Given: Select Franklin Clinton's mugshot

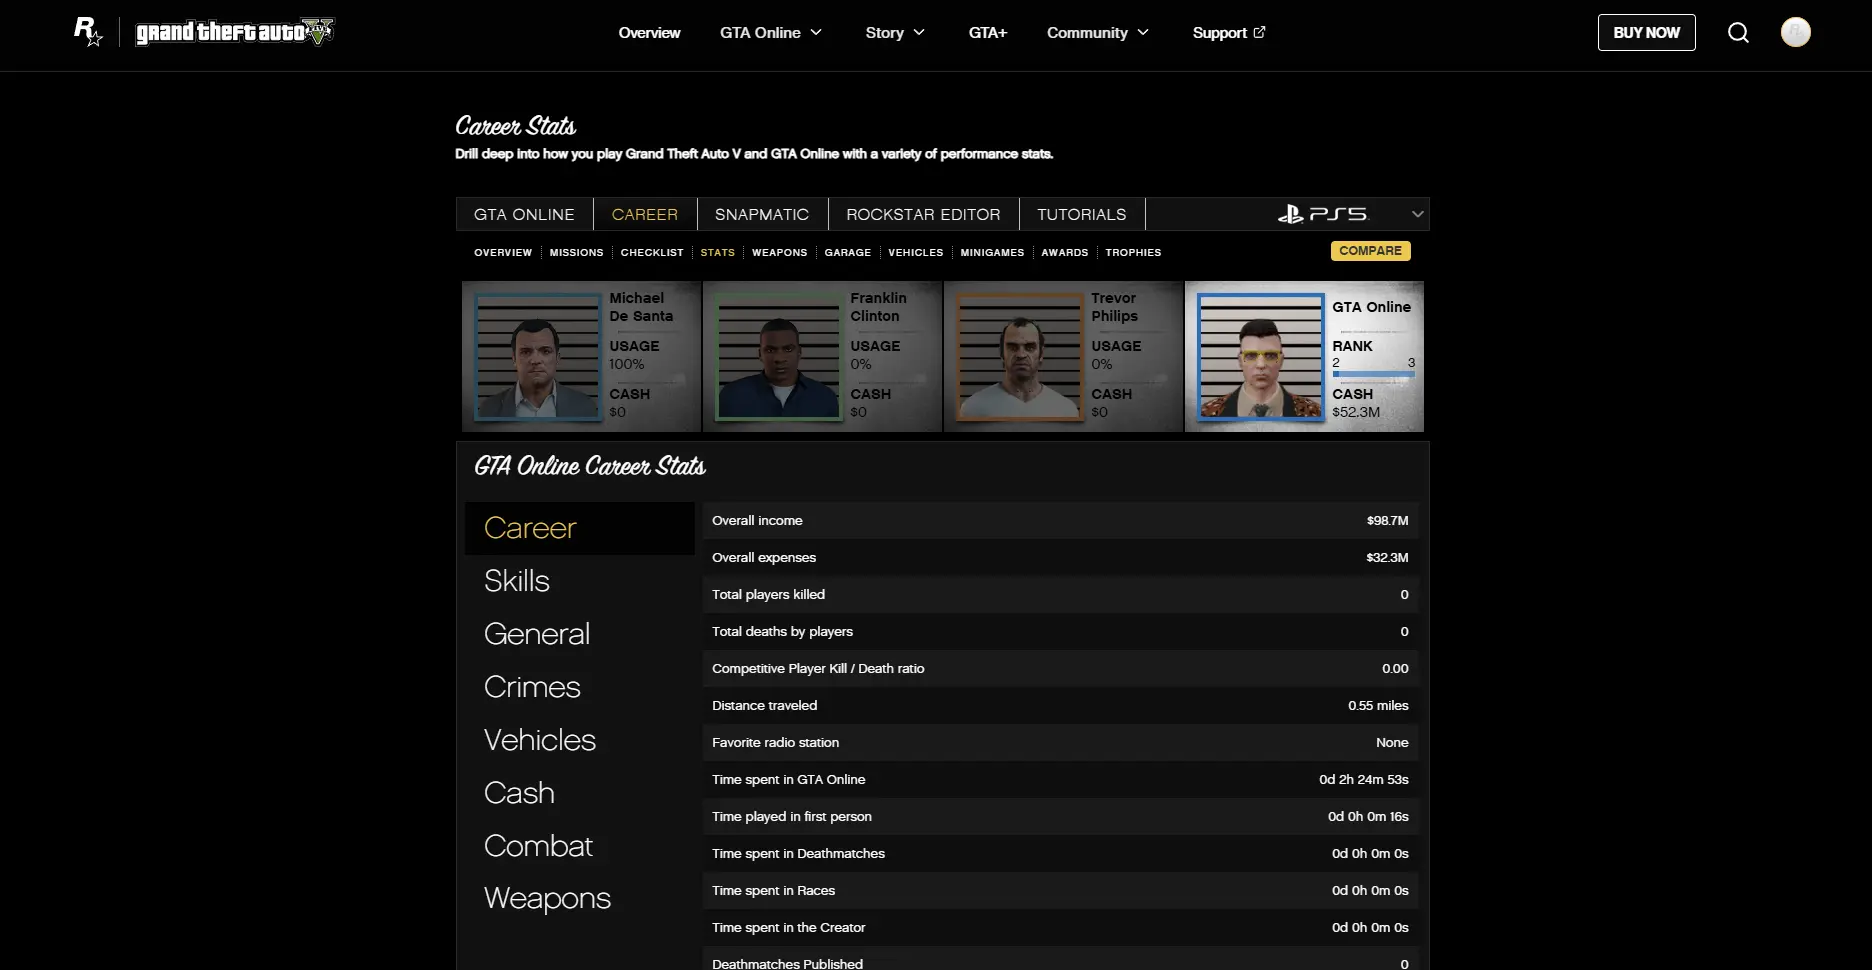Looking at the screenshot, I should [778, 357].
